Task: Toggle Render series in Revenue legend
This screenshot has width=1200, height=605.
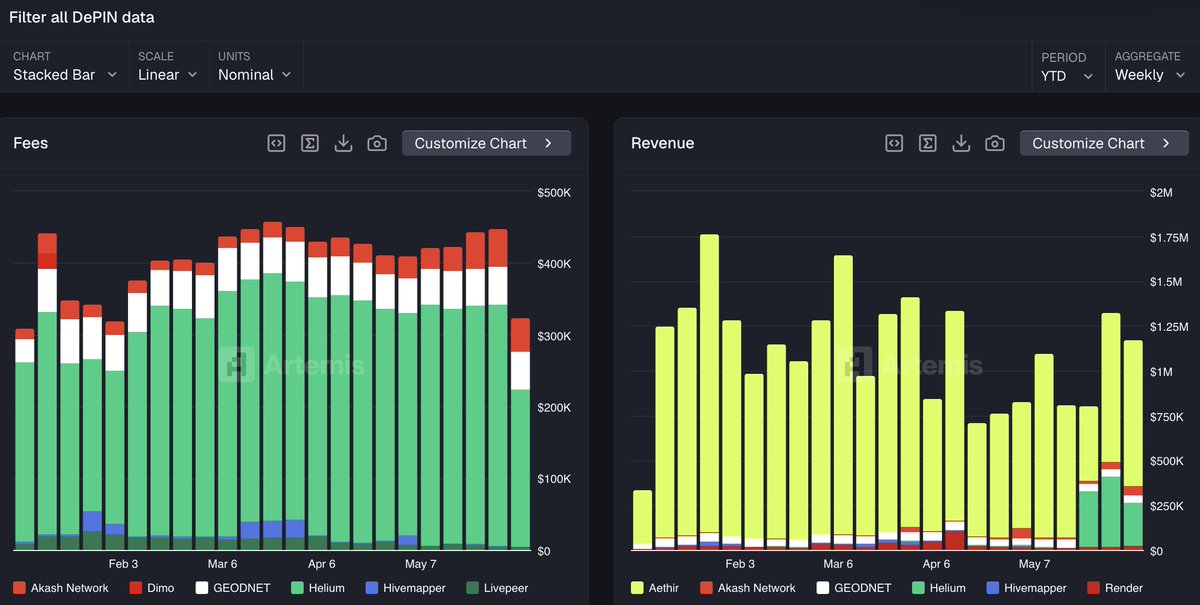Action: click(1115, 588)
